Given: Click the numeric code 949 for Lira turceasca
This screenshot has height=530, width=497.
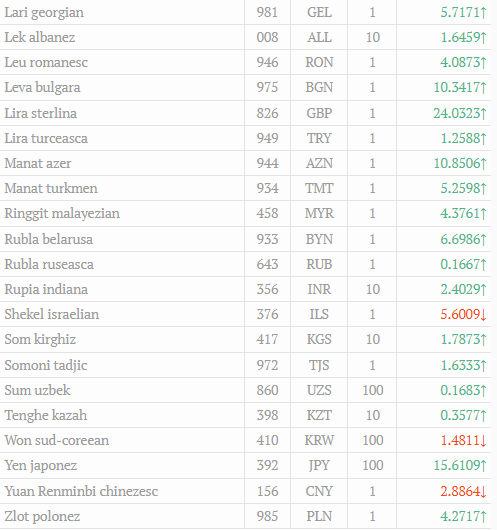Looking at the screenshot, I should [x=267, y=138].
